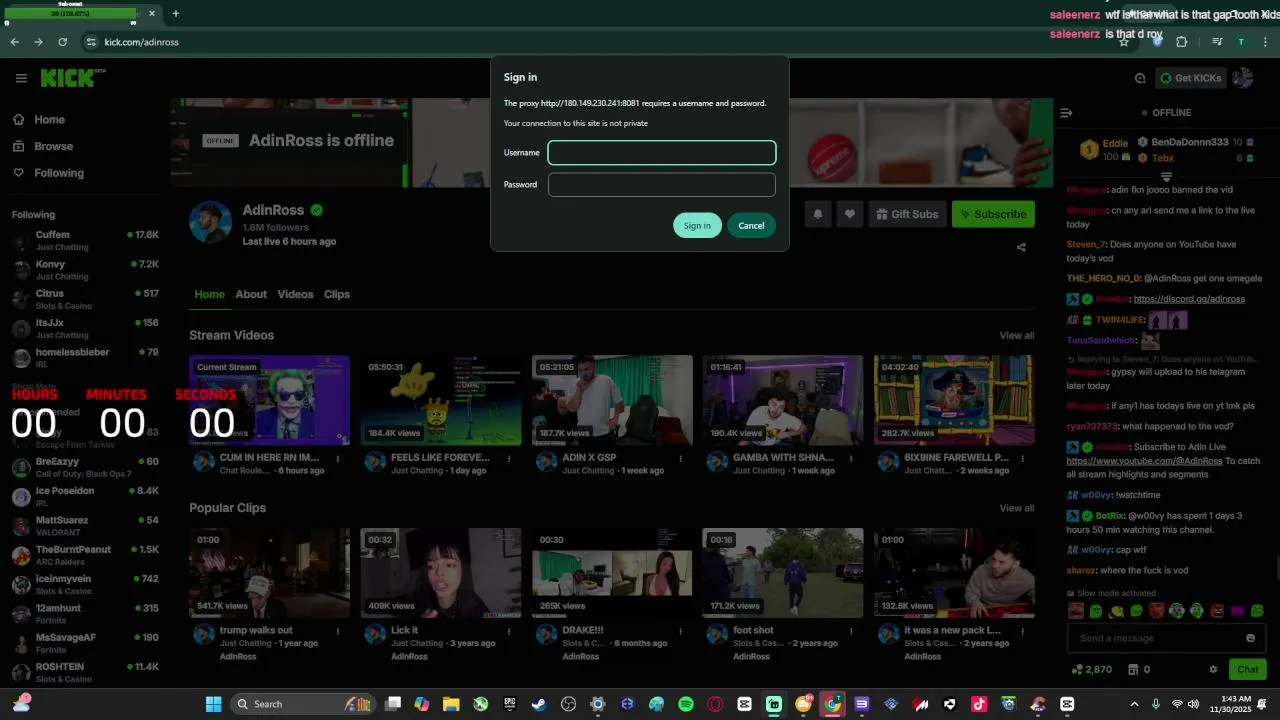Open MattSuarez channel in sidebar
The width and height of the screenshot is (1280, 720).
[x=85, y=526]
